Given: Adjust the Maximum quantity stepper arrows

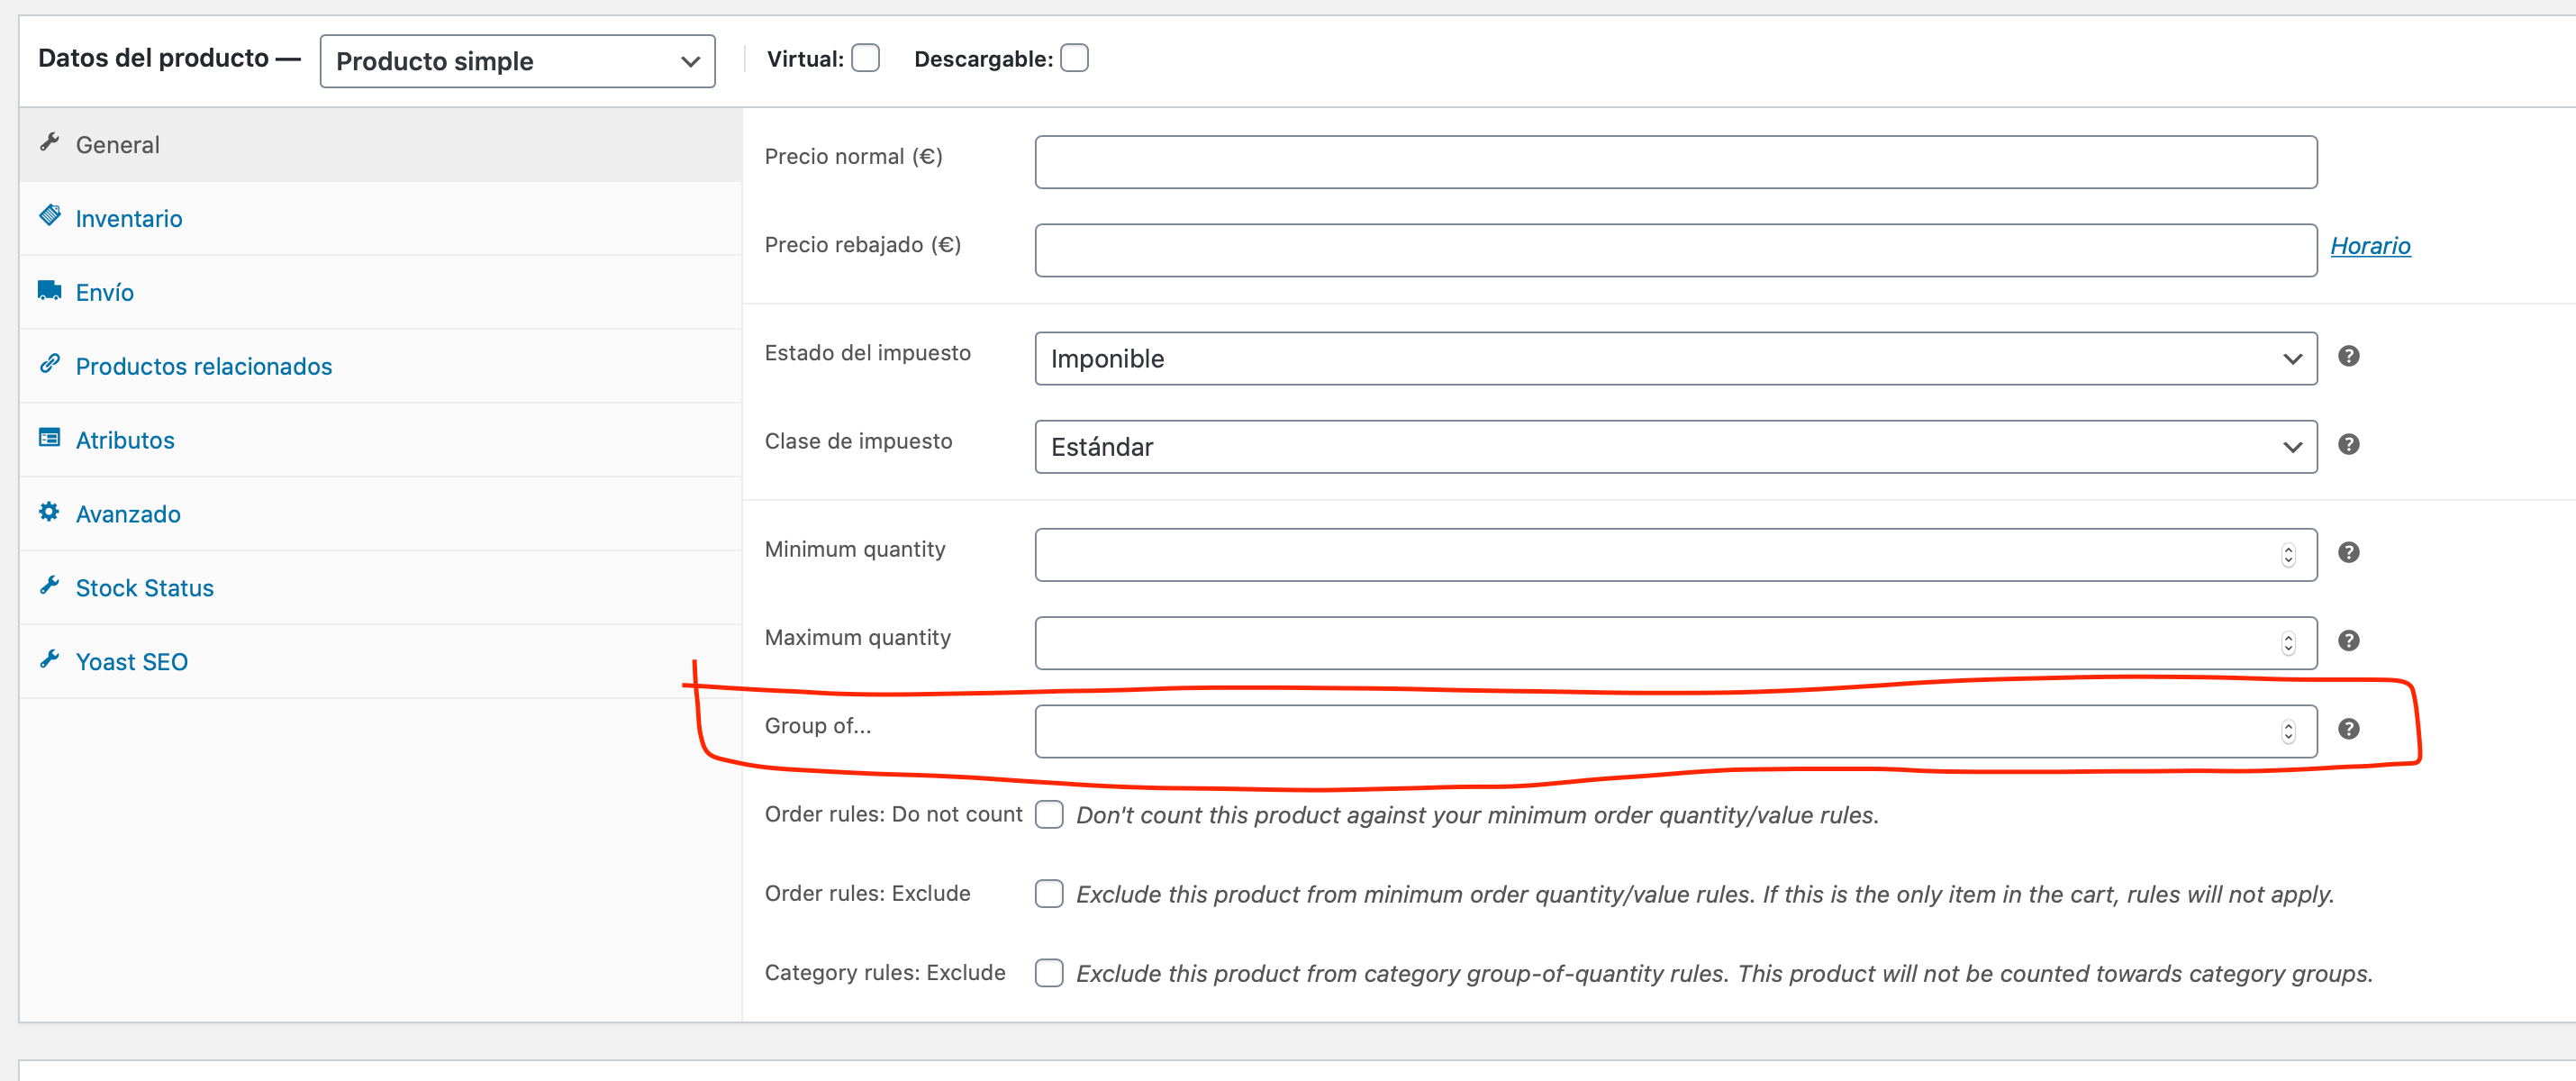Looking at the screenshot, I should click(2287, 643).
